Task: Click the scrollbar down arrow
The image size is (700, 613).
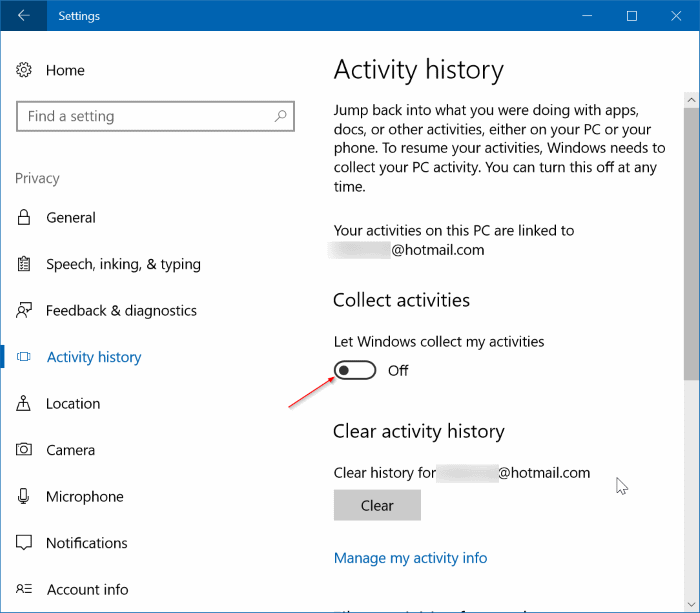Action: point(692,605)
